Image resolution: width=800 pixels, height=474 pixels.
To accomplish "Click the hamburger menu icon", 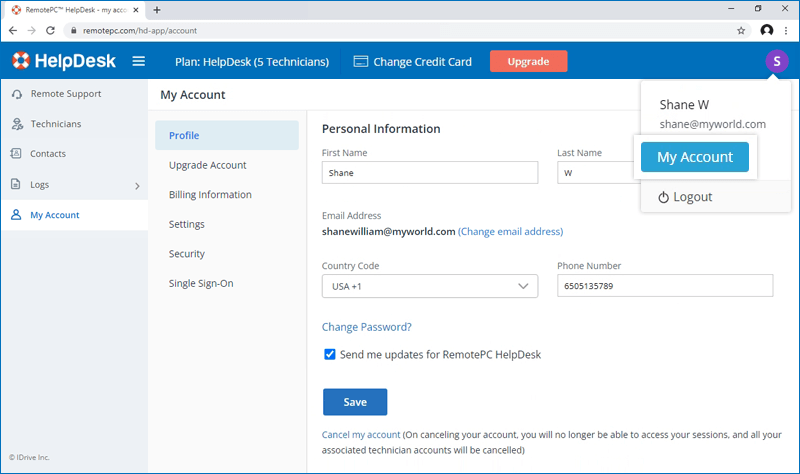I will tap(139, 62).
